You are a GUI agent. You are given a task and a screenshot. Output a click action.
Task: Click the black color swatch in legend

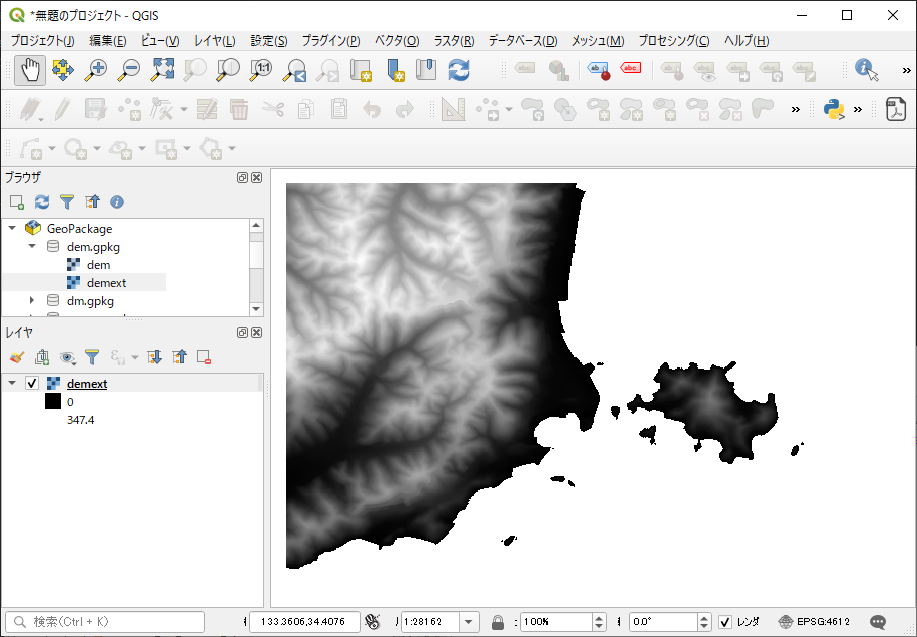(53, 402)
